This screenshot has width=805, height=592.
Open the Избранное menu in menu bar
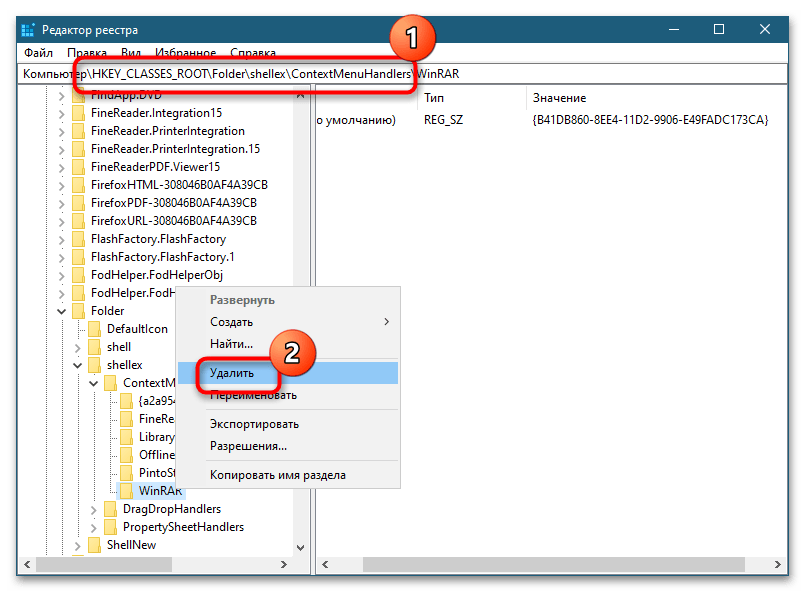186,53
